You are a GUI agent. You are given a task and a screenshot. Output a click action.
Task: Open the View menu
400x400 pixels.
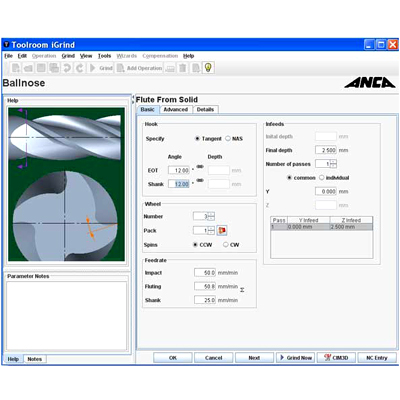86,56
